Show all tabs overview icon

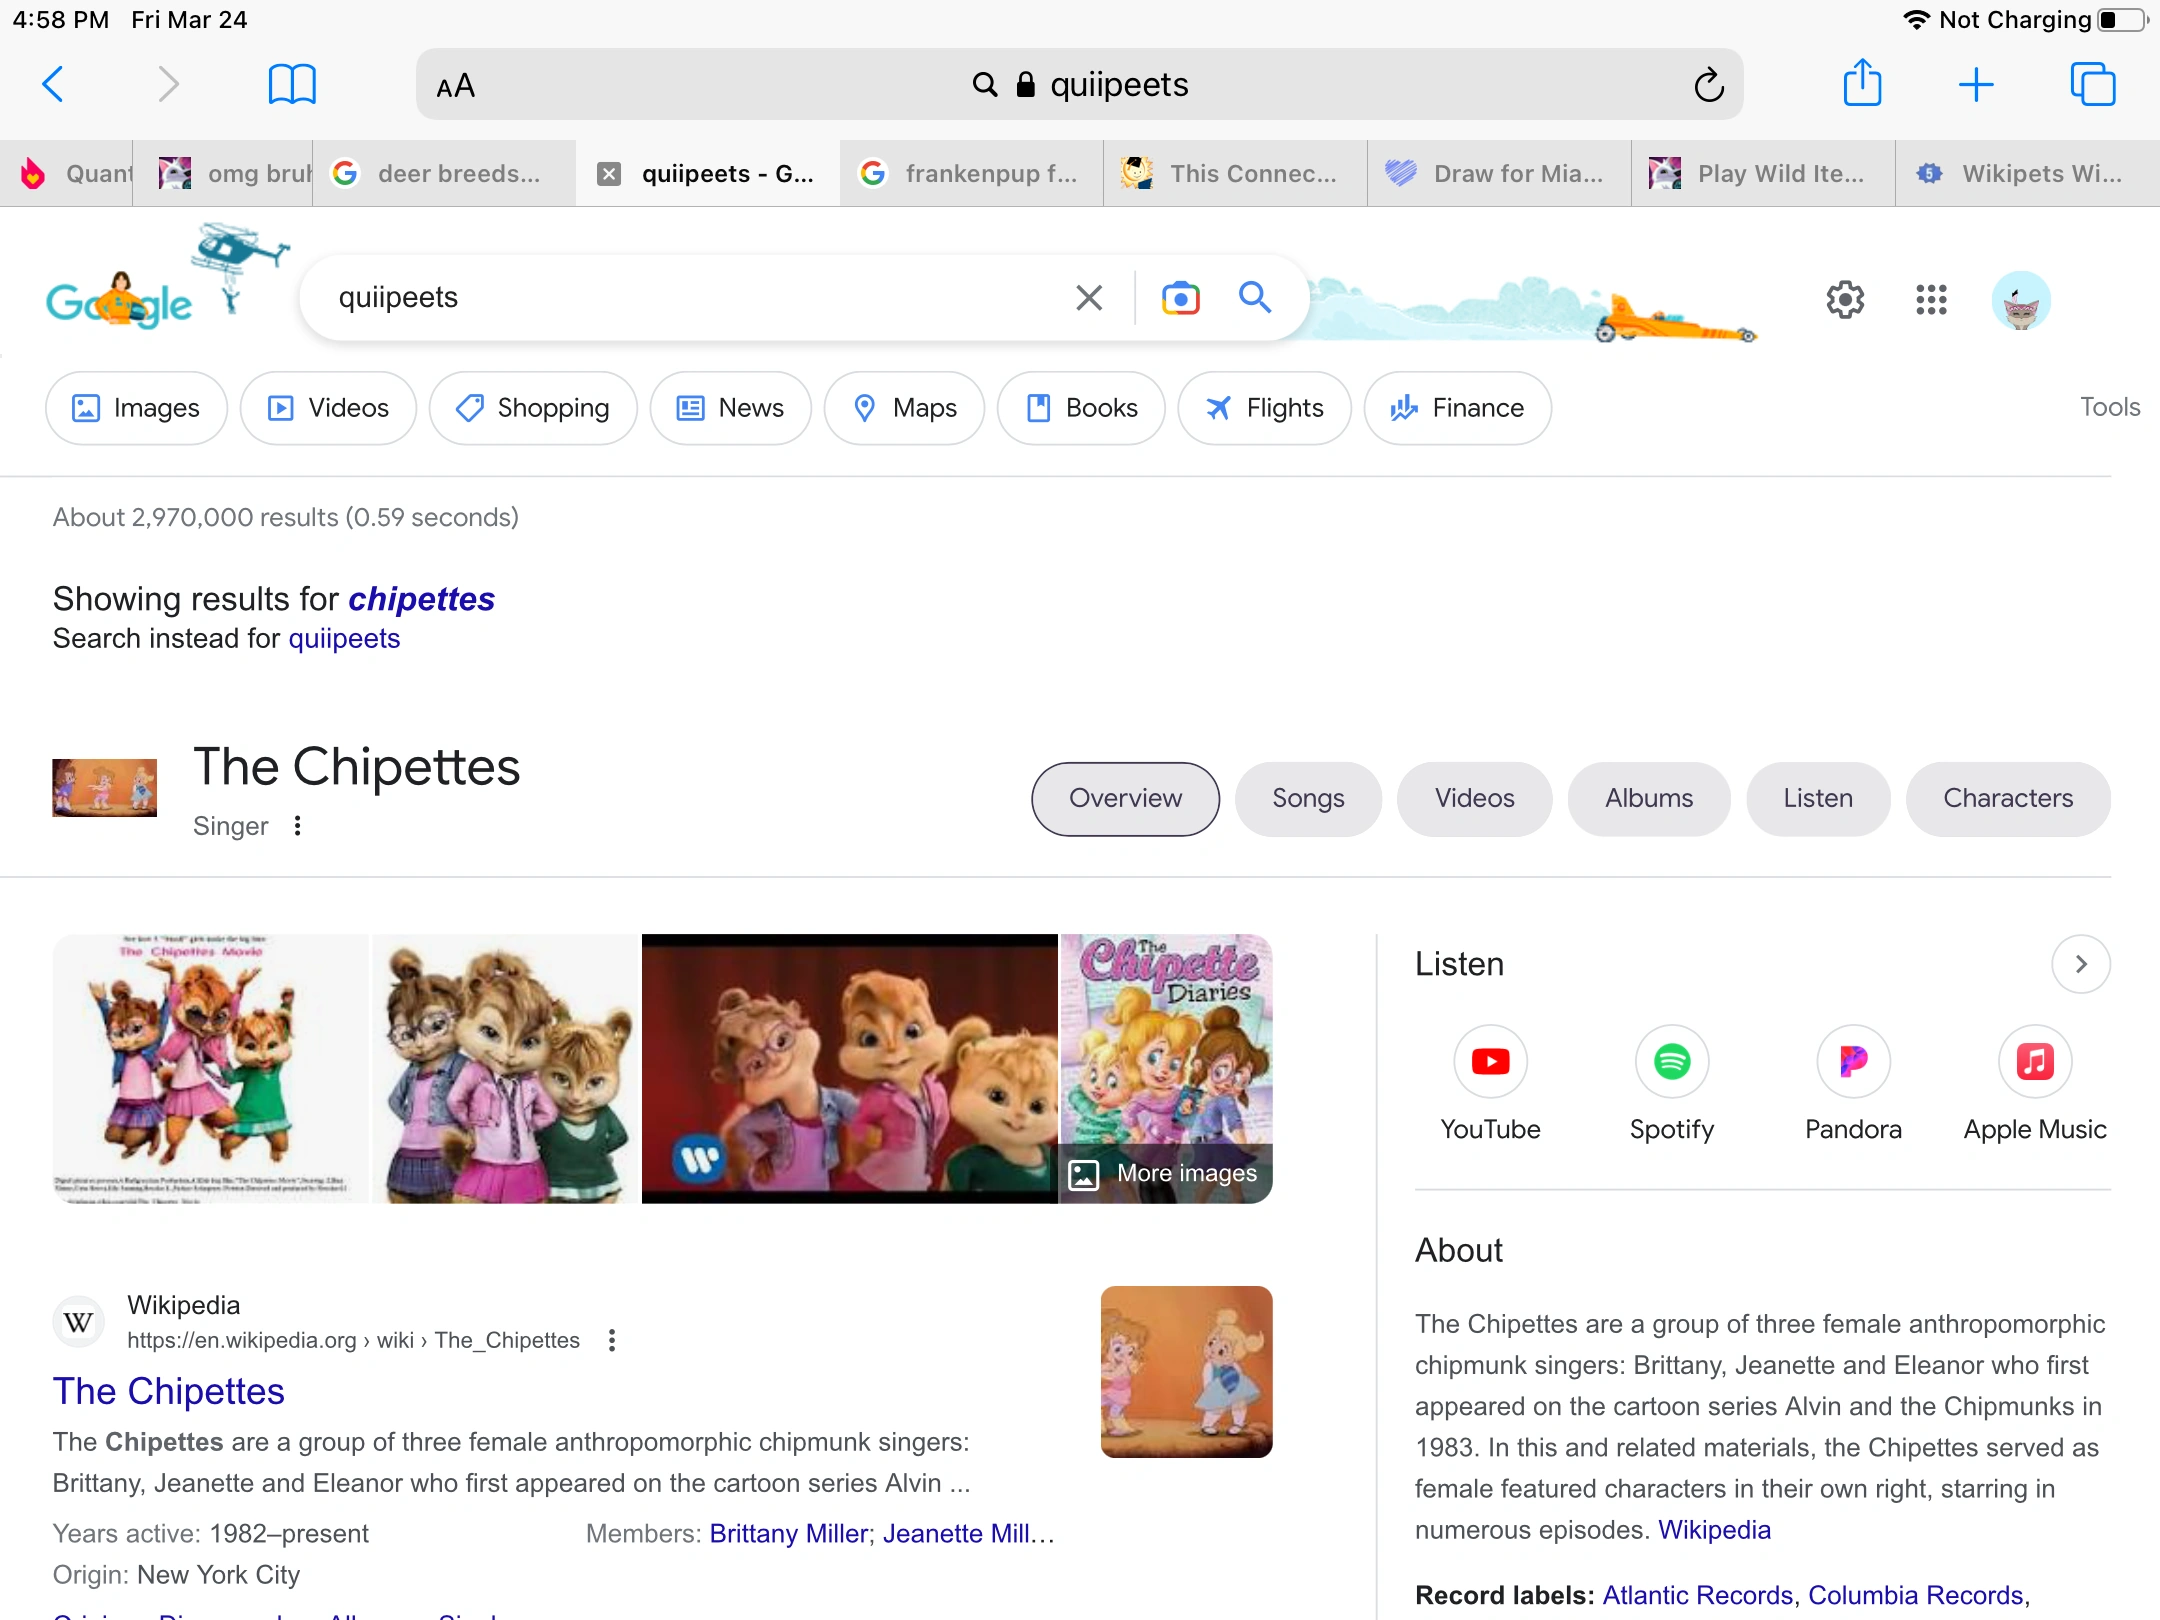click(x=2092, y=84)
